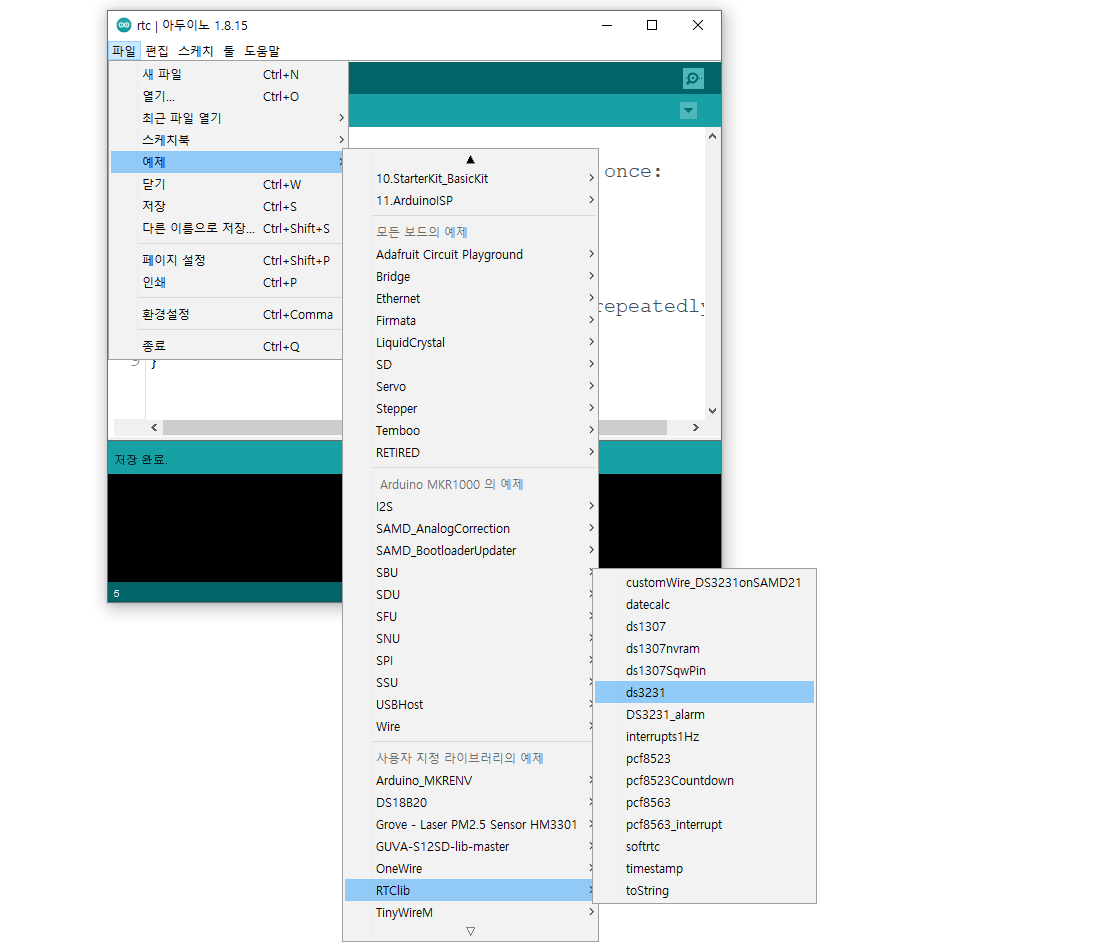
Task: Click the Arduino logo in the title bar
Action: click(x=124, y=26)
